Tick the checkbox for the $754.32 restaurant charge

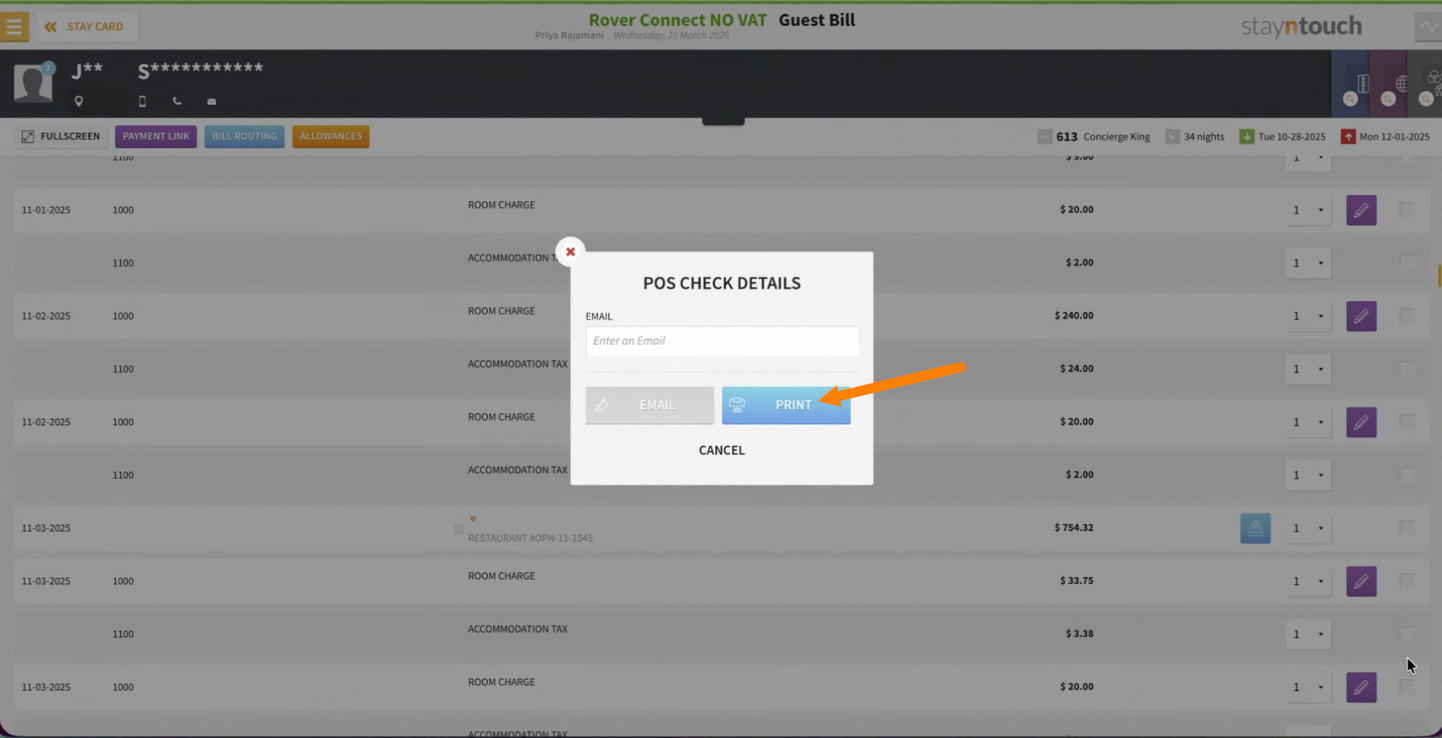click(1406, 528)
